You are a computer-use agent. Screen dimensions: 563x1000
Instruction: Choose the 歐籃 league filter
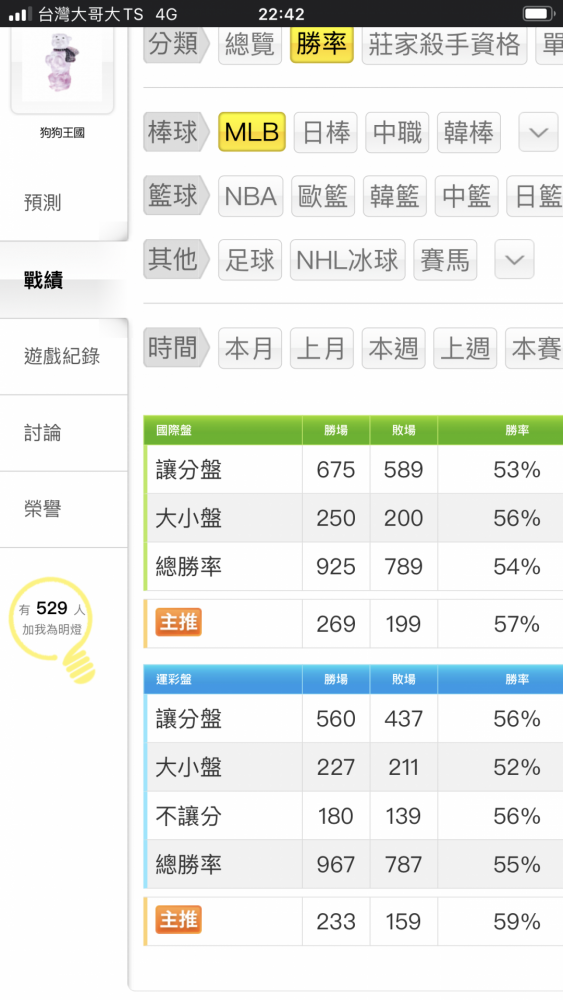coord(323,196)
